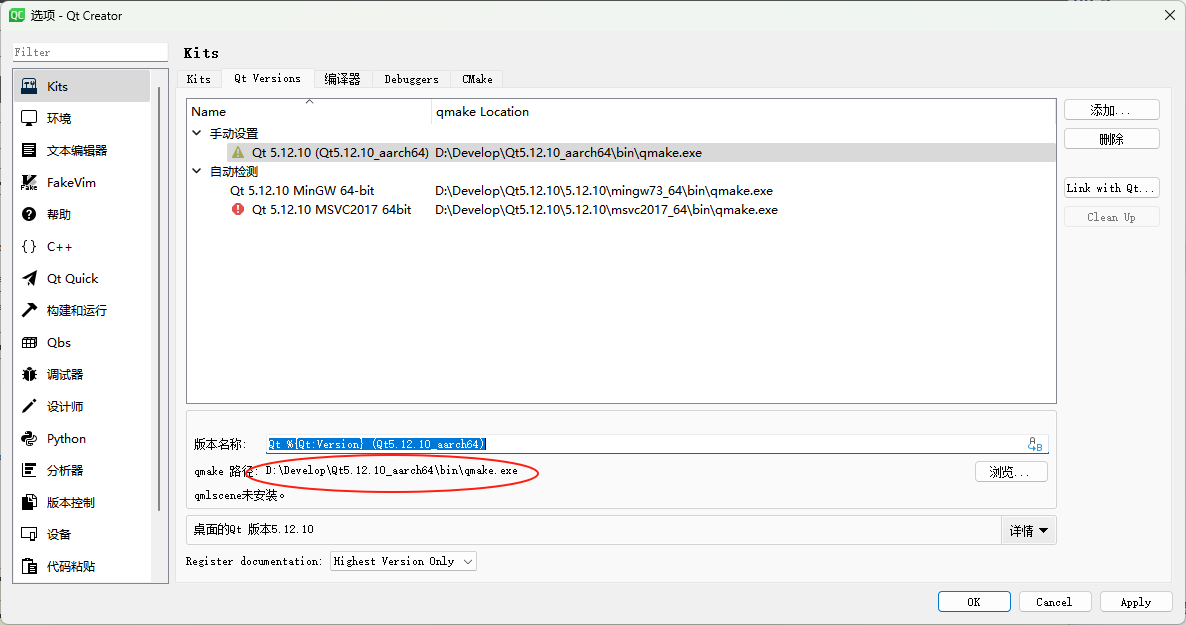Open the 文本编辑器 icon in sidebar
The width and height of the screenshot is (1186, 625).
click(x=29, y=150)
